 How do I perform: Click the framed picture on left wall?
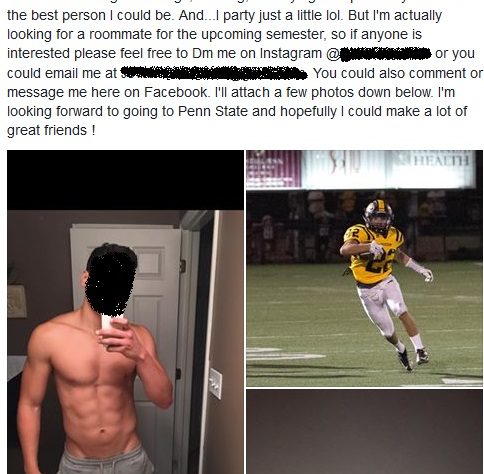[17, 301]
